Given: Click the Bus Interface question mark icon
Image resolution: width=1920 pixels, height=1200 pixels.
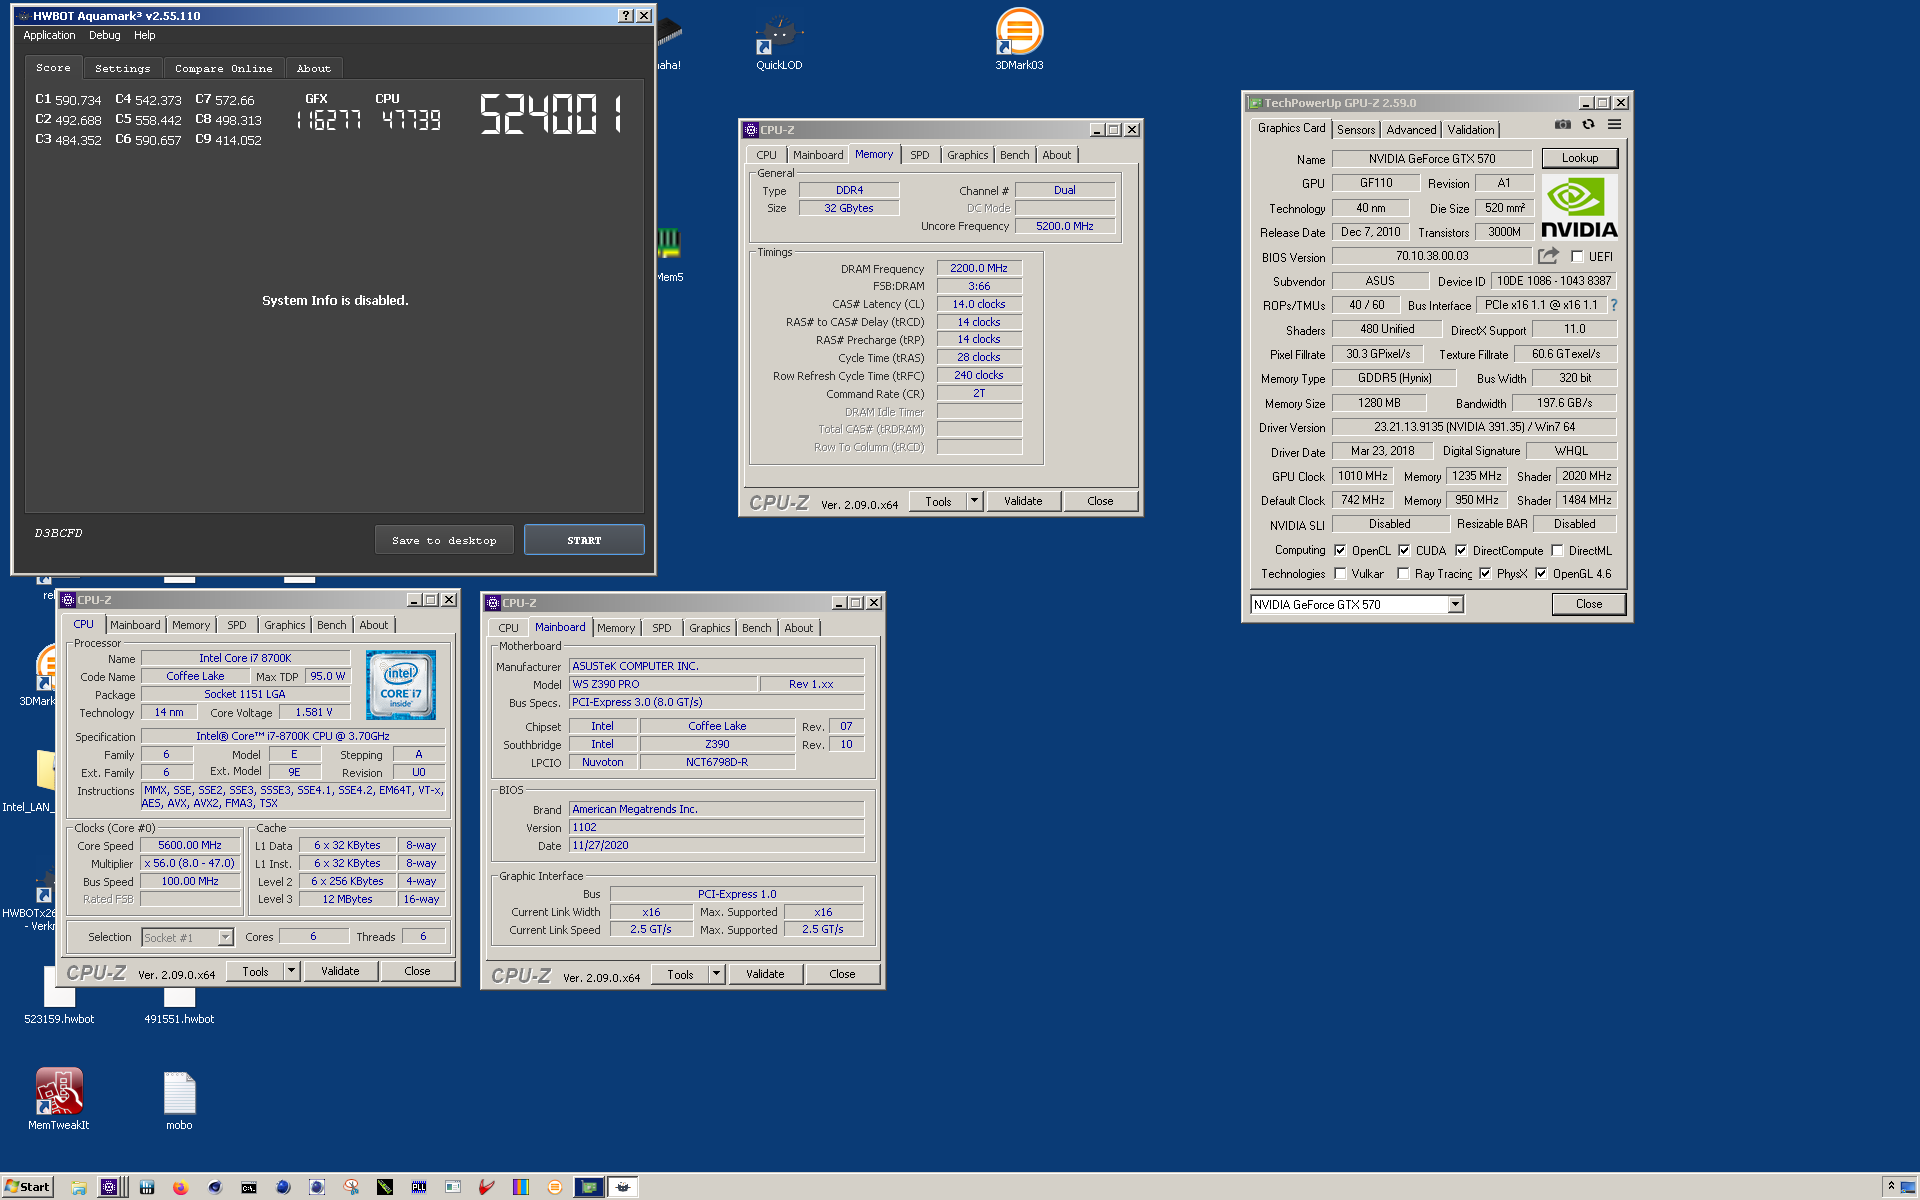Looking at the screenshot, I should pyautogui.click(x=1613, y=305).
